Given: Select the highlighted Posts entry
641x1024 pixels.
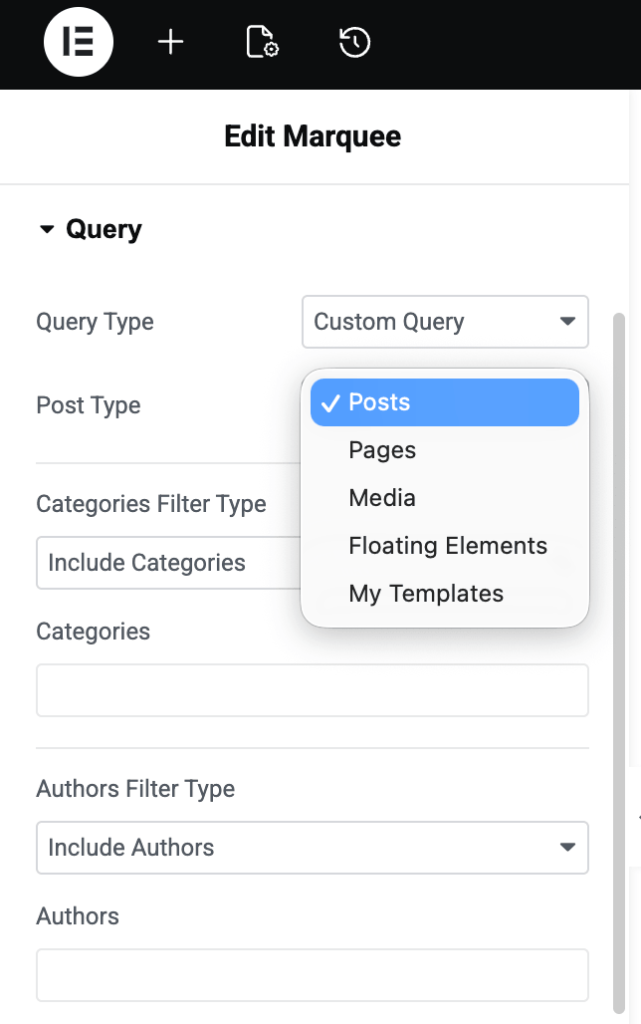Looking at the screenshot, I should tap(445, 402).
